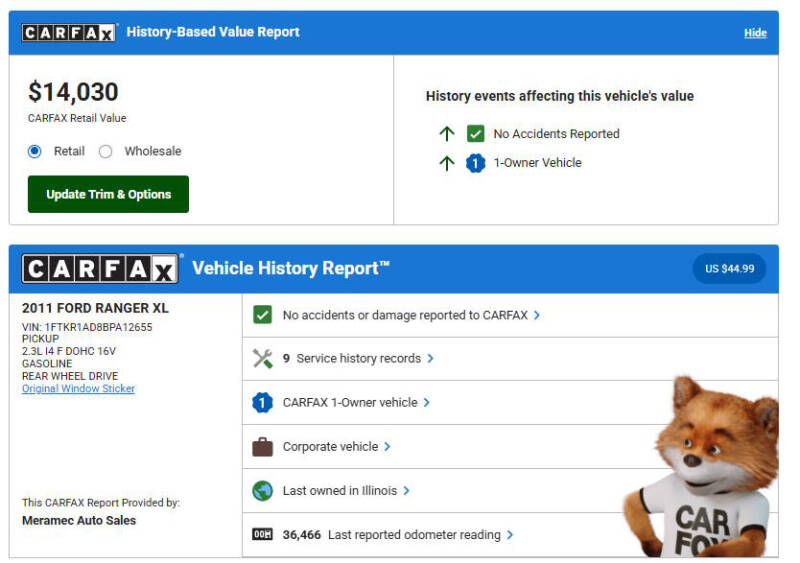Select the Retail radio button

(x=35, y=151)
